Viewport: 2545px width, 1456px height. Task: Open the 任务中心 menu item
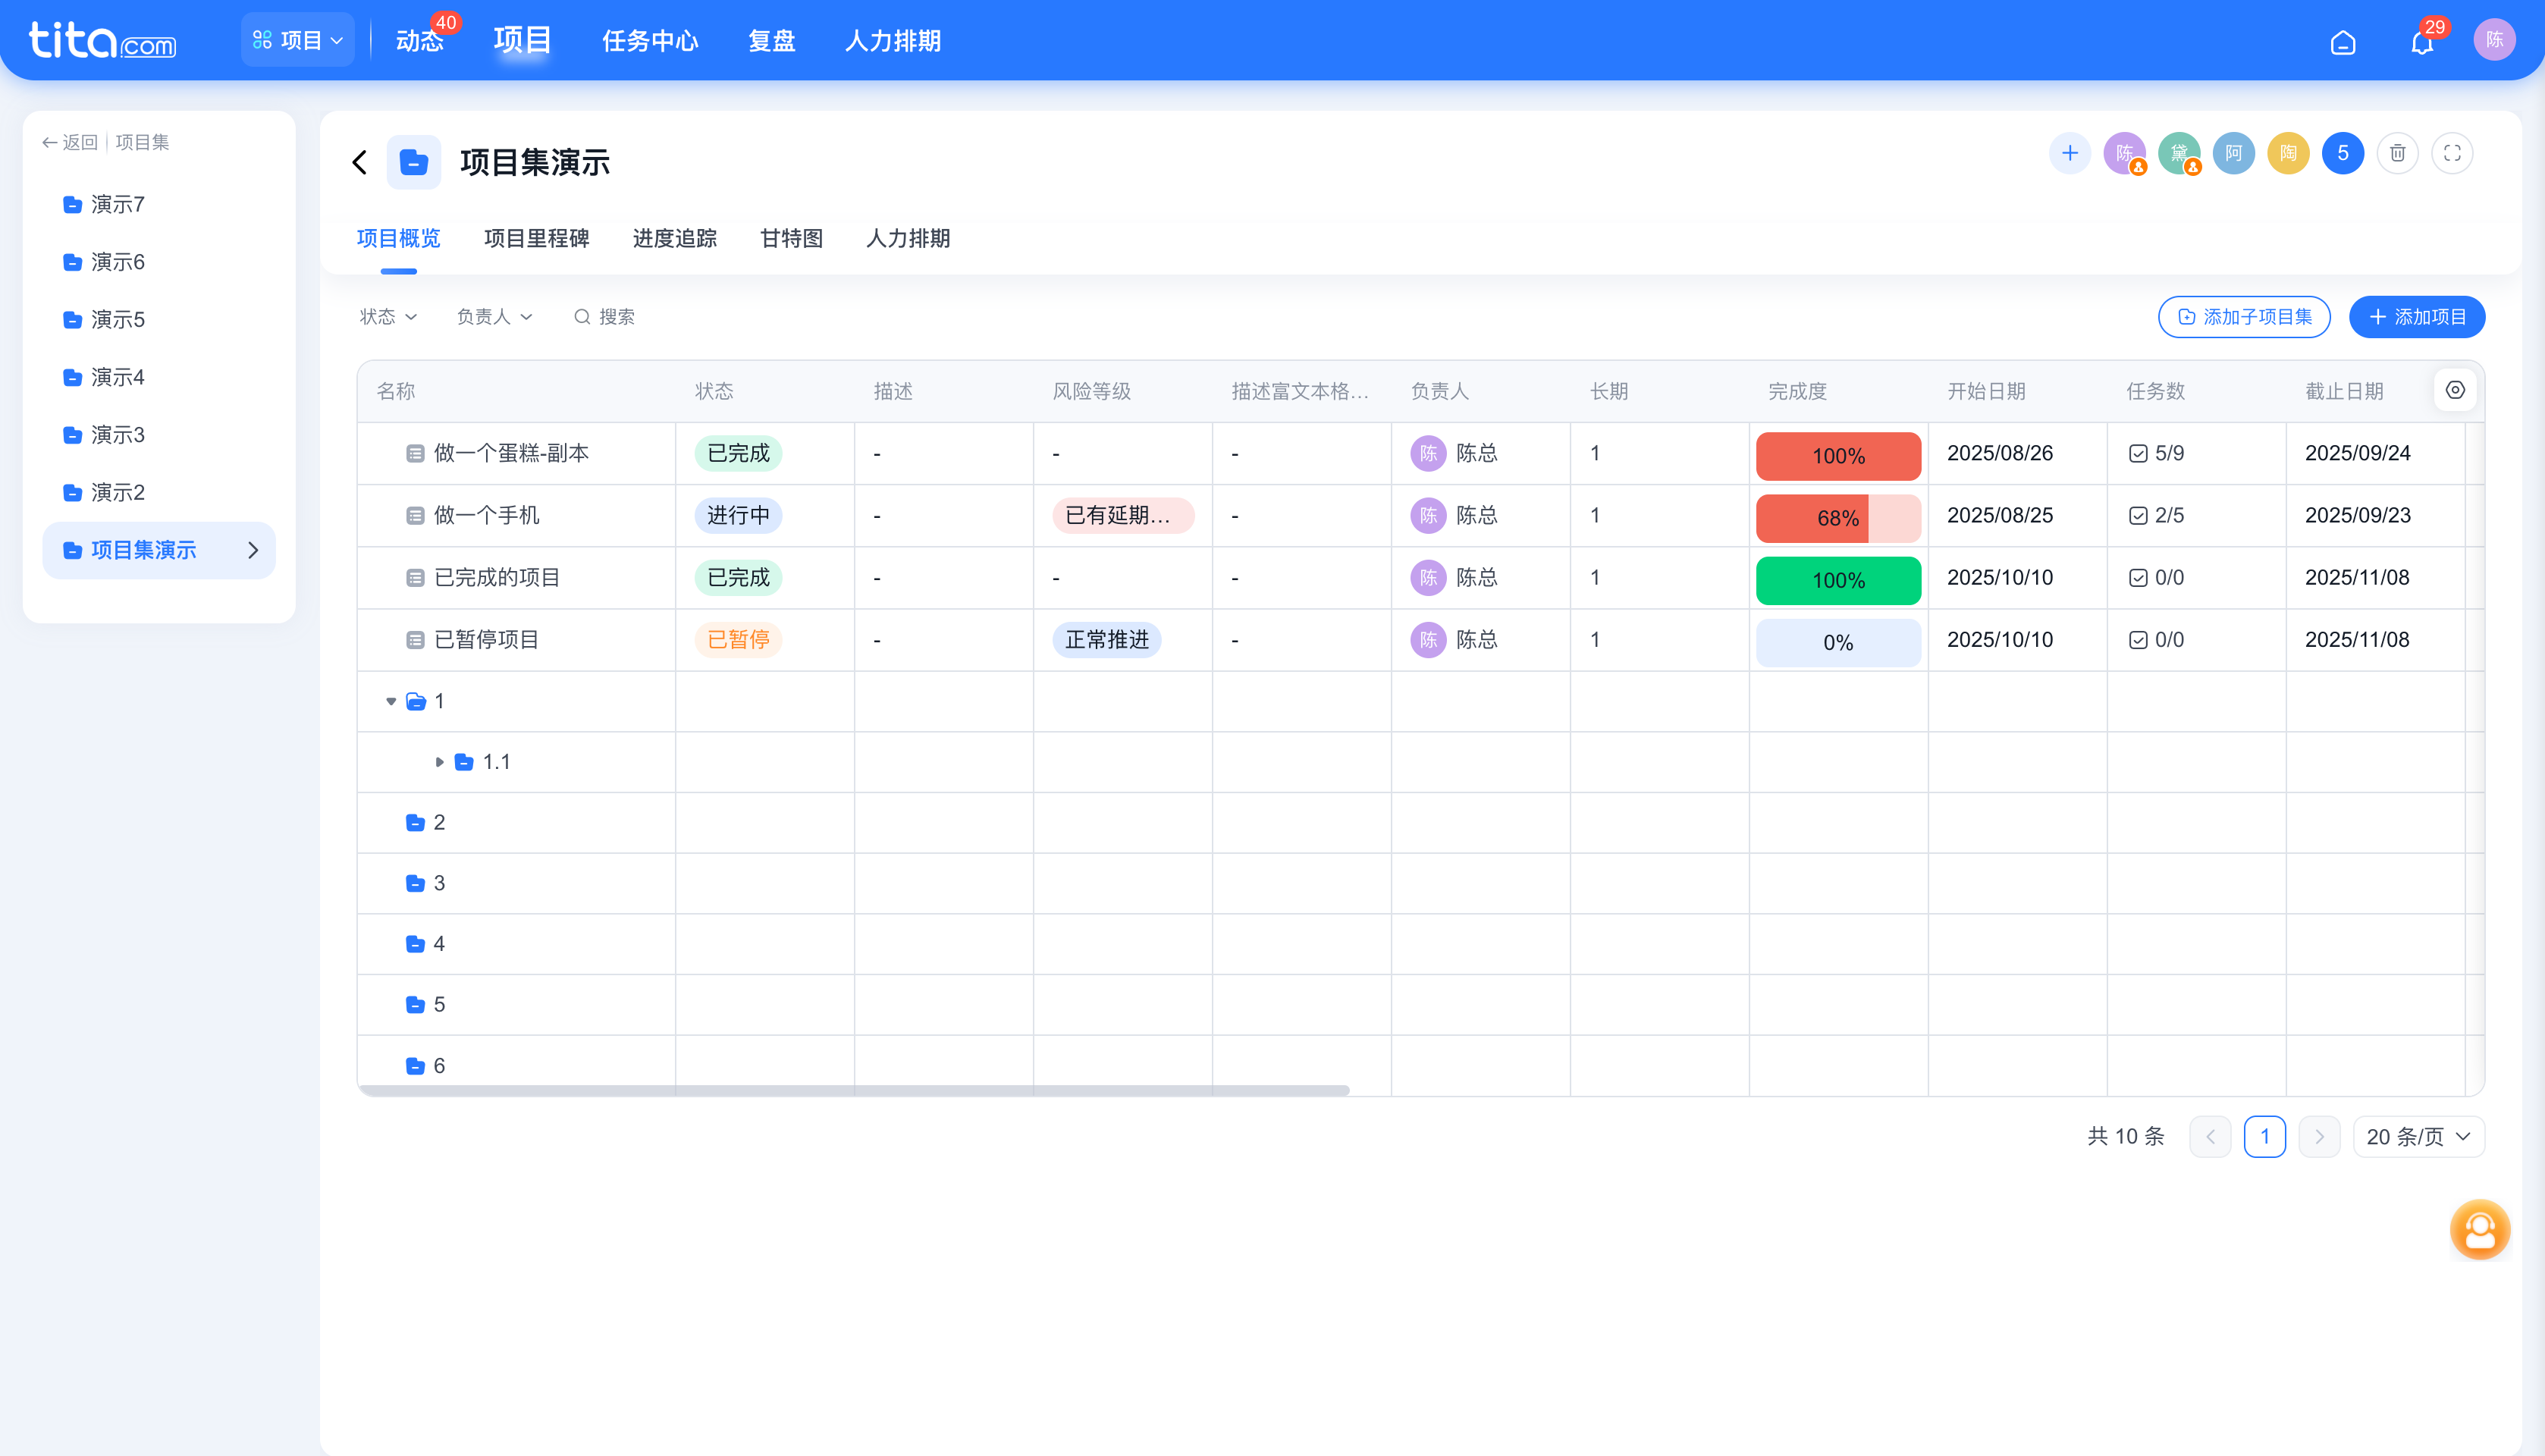pos(650,41)
